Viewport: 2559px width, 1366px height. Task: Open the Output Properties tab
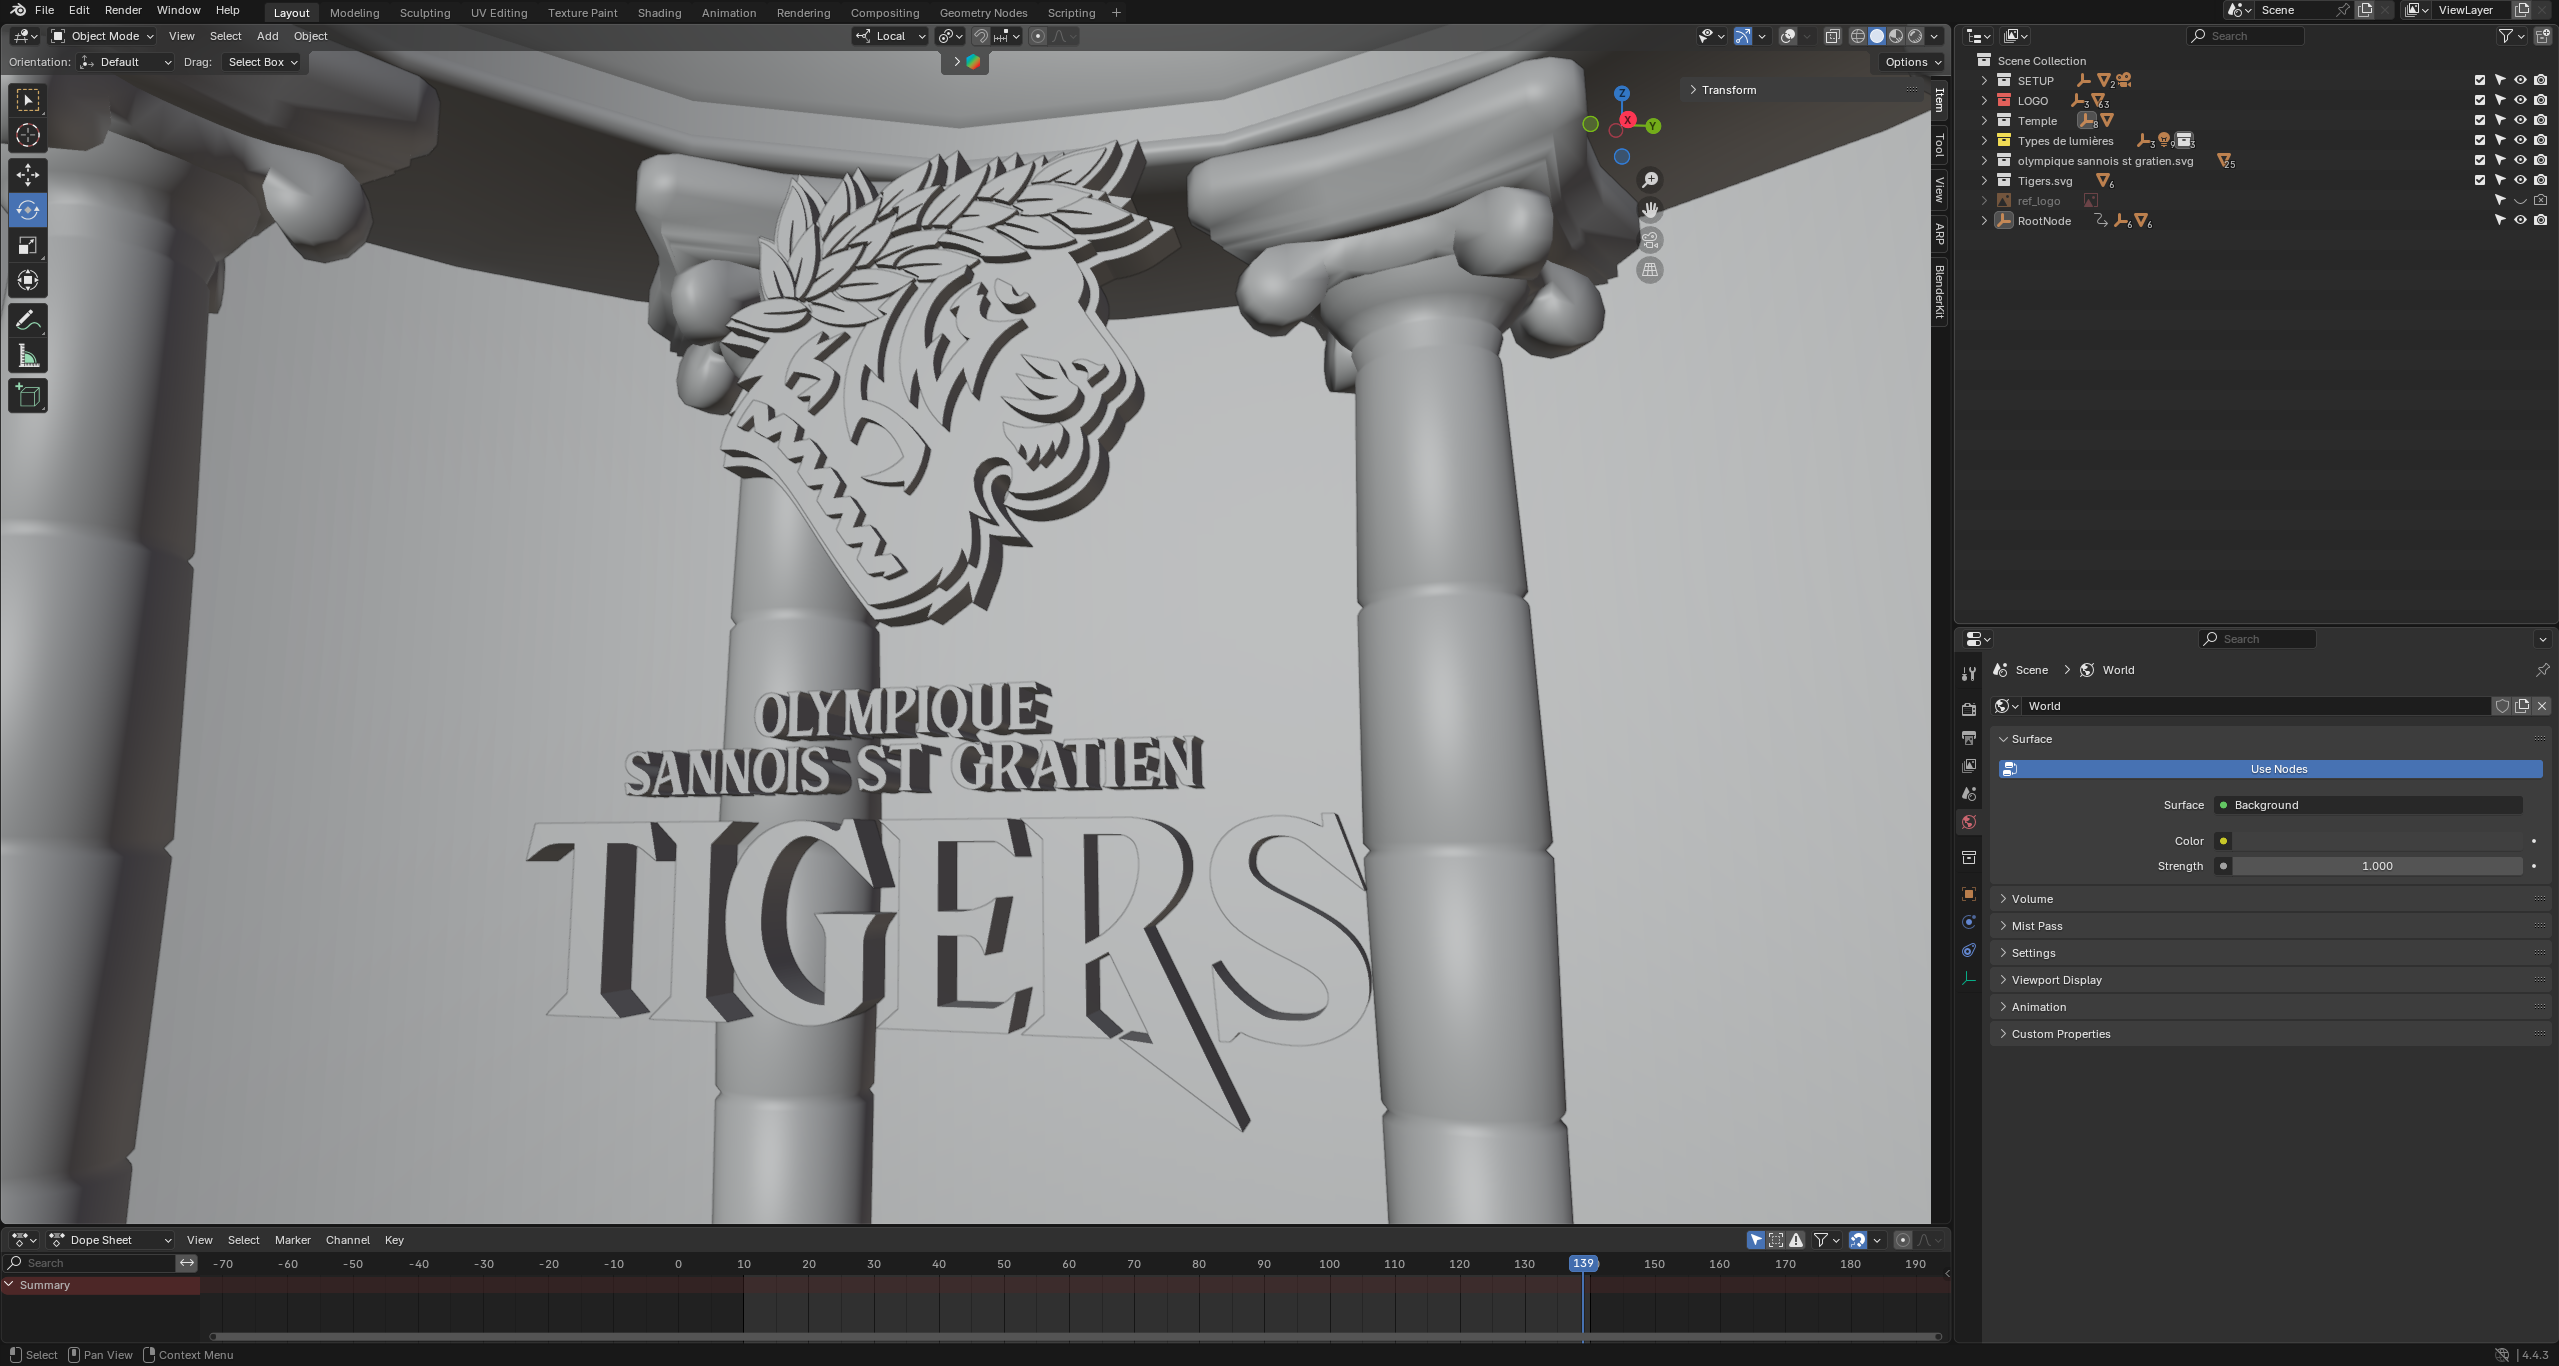1968,737
